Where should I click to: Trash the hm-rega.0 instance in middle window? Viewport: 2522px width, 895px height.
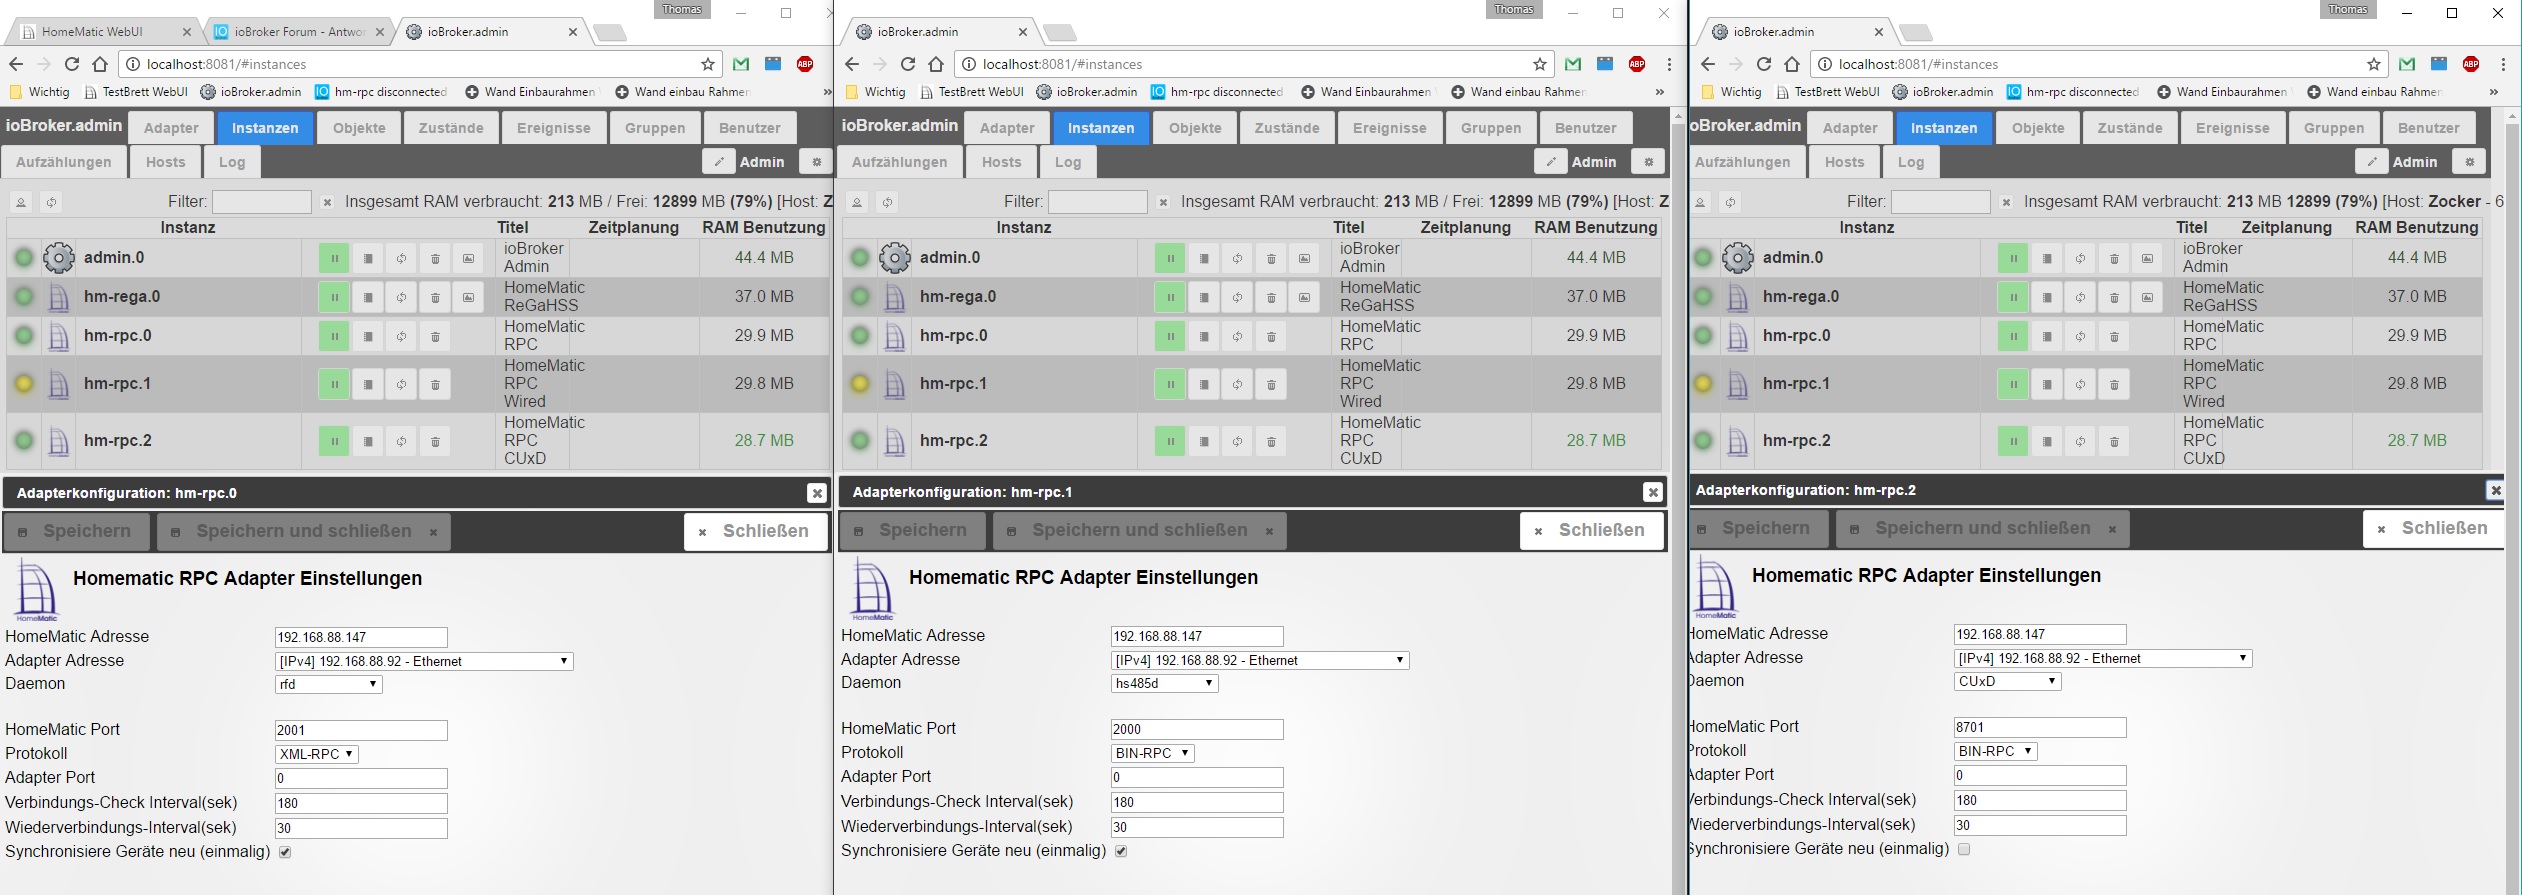pyautogui.click(x=1271, y=297)
